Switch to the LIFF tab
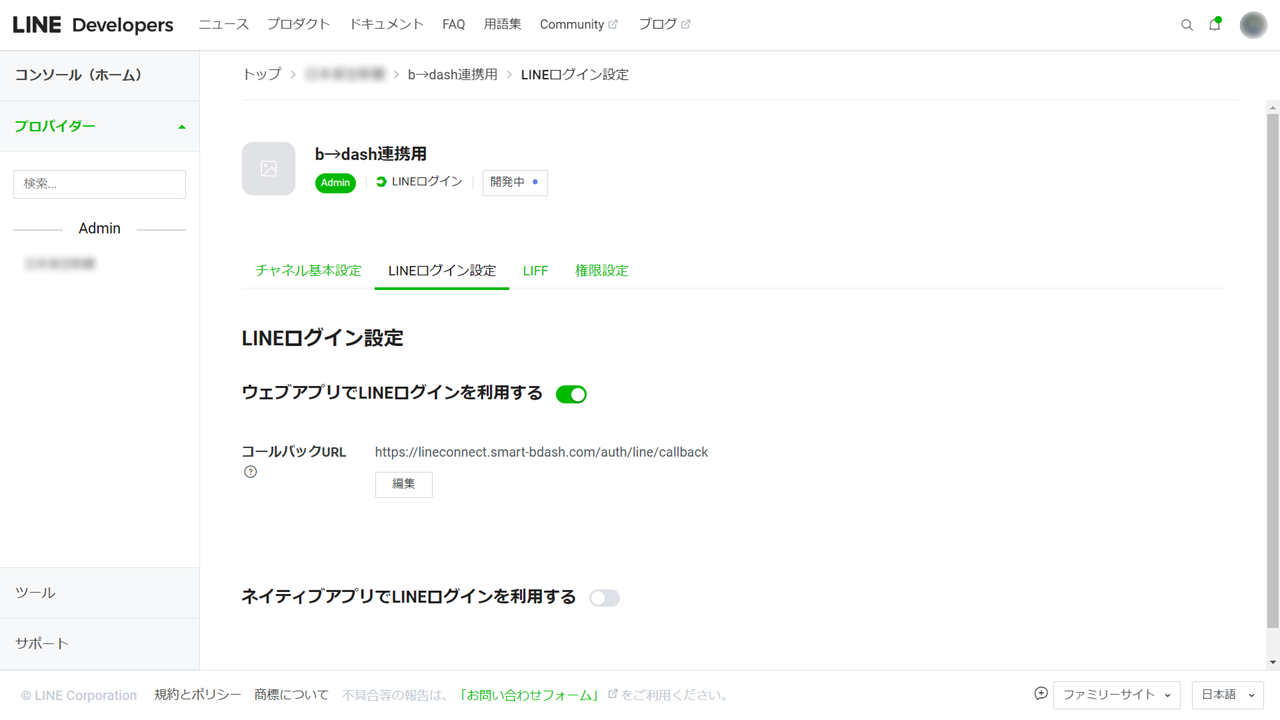The width and height of the screenshot is (1280, 720). pyautogui.click(x=535, y=271)
